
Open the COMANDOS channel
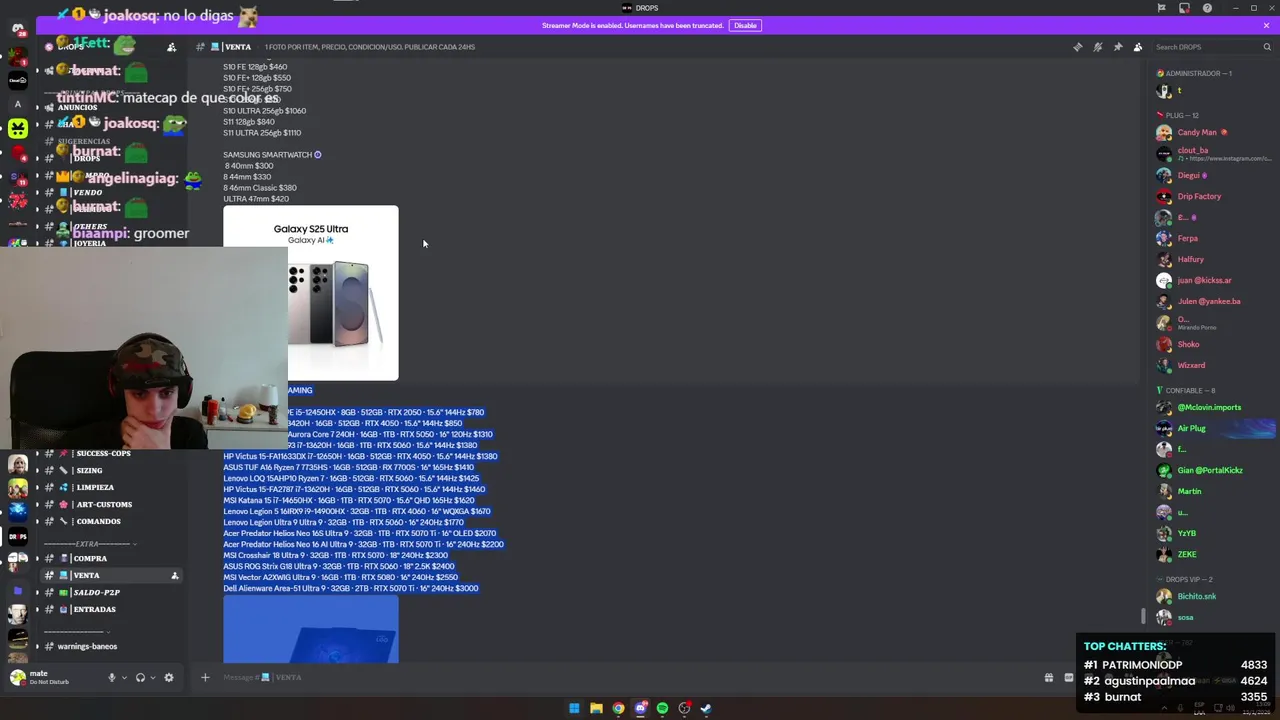coord(98,521)
